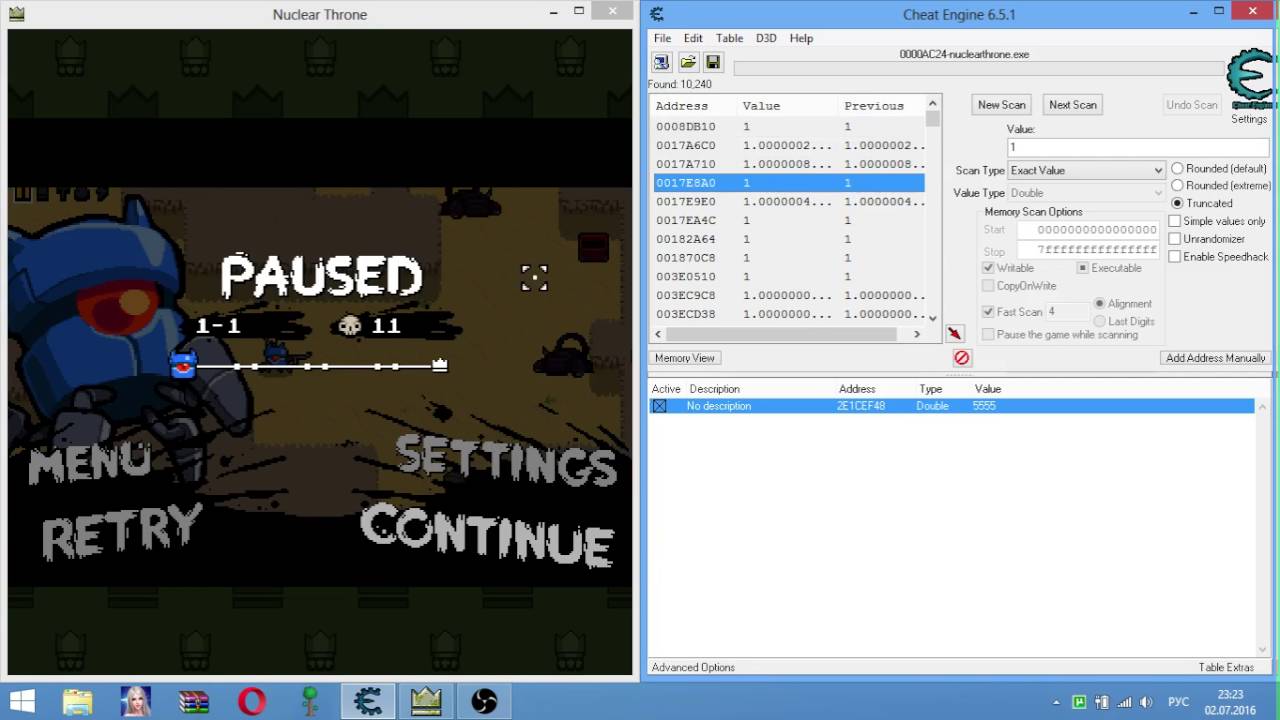Click the volume speaker tray icon
The width and height of the screenshot is (1280, 720).
(x=1146, y=702)
